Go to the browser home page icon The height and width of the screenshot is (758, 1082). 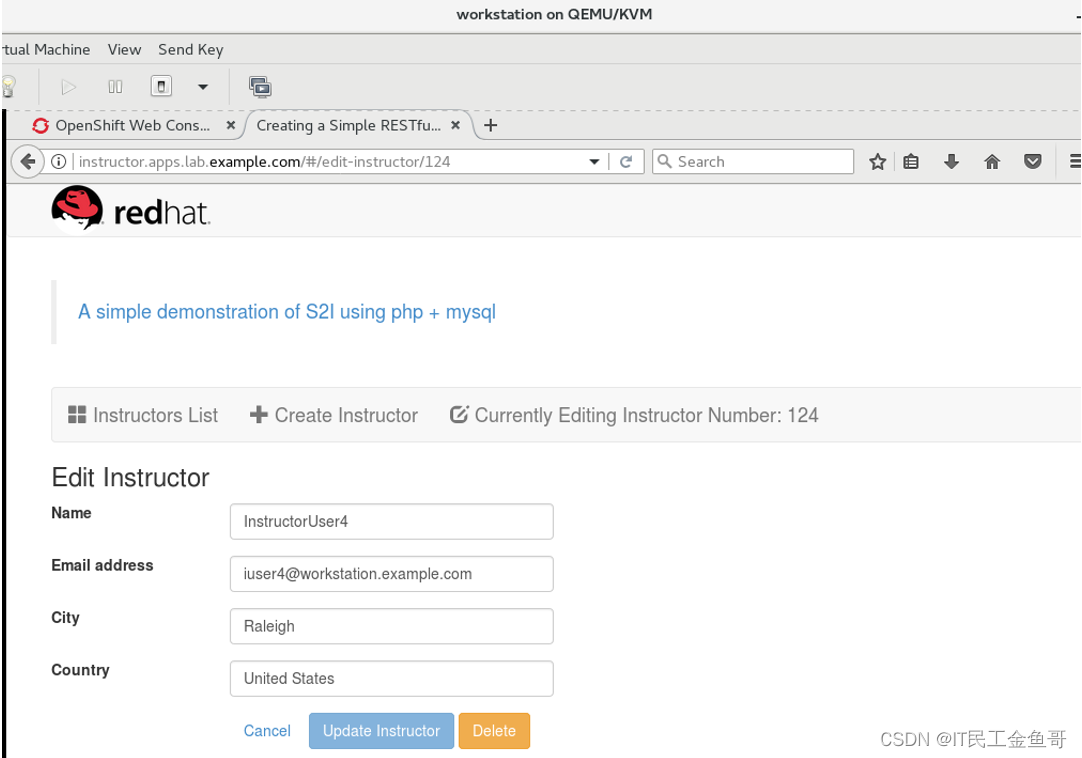point(992,162)
